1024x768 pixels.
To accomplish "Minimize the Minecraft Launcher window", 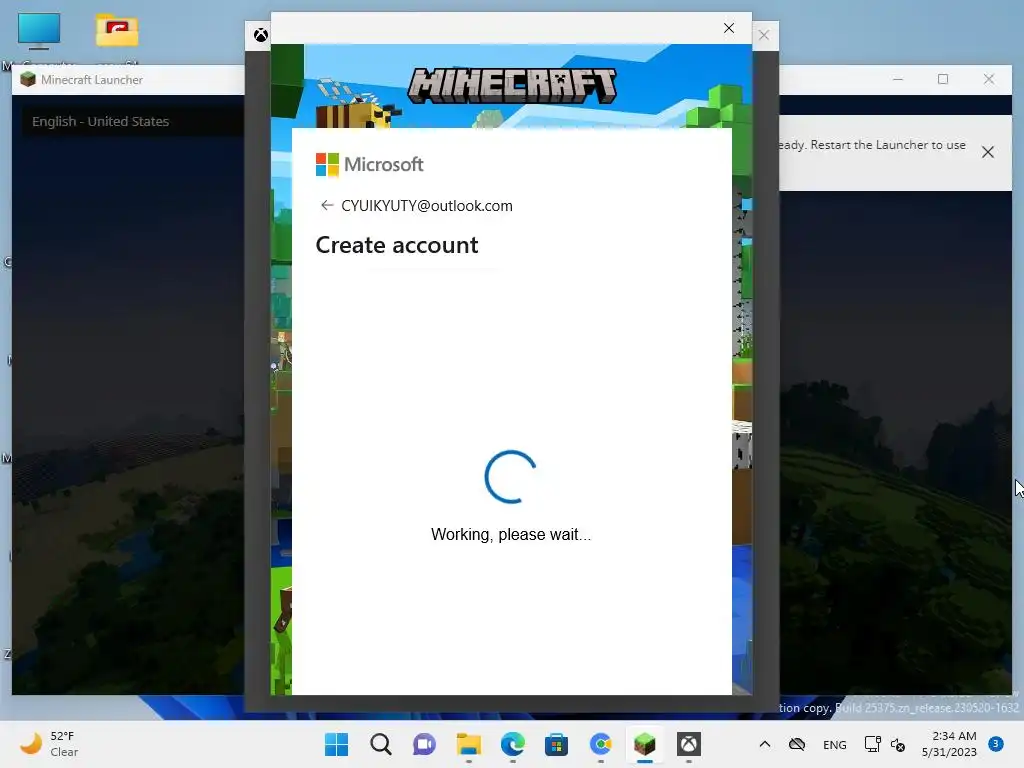I will 898,80.
